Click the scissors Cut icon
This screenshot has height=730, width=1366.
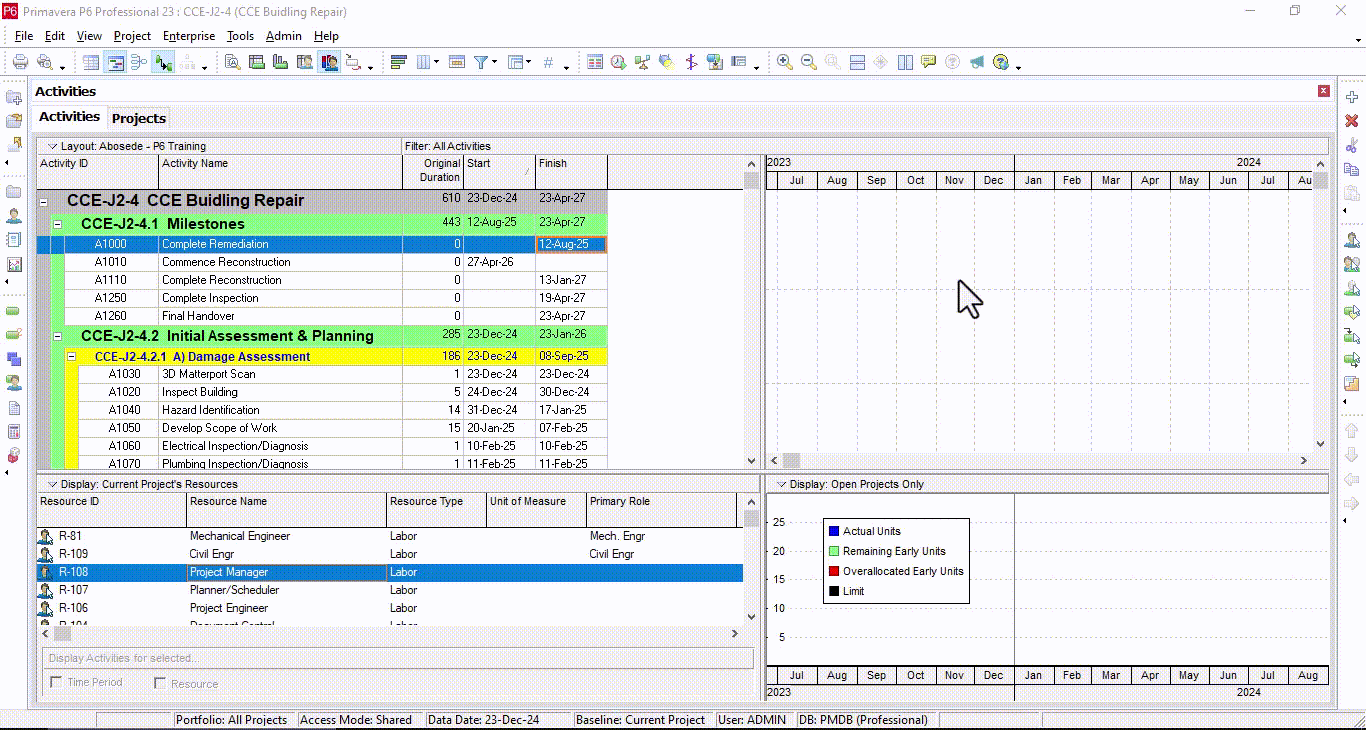coord(1352,146)
